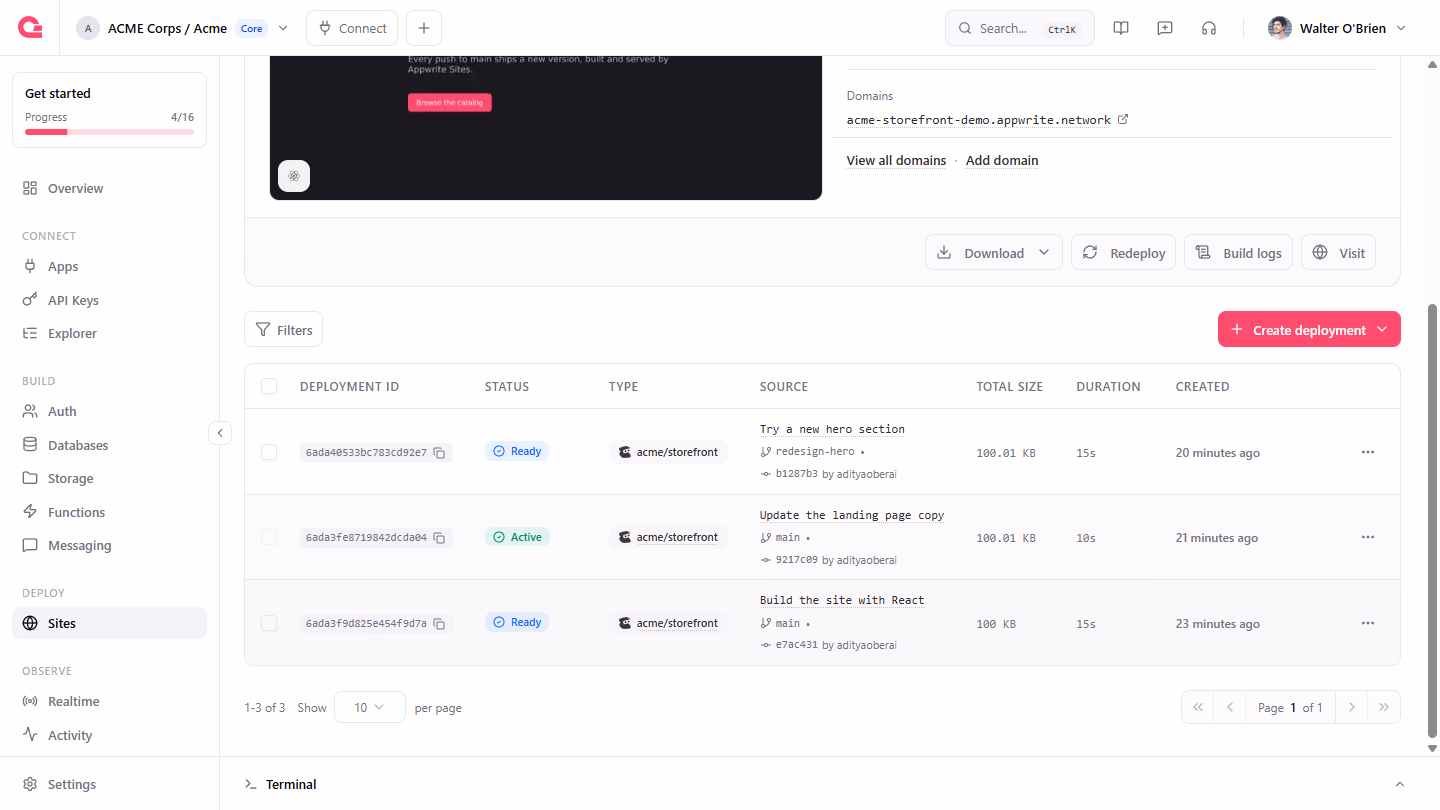Open Auth in sidebar
The image size is (1440, 810).
coord(110,411)
